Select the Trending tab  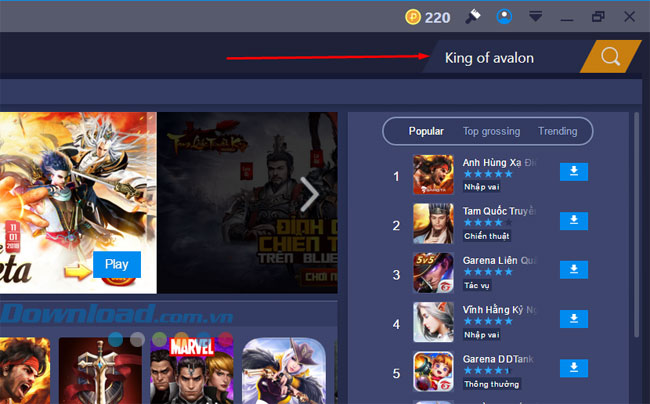tap(557, 131)
